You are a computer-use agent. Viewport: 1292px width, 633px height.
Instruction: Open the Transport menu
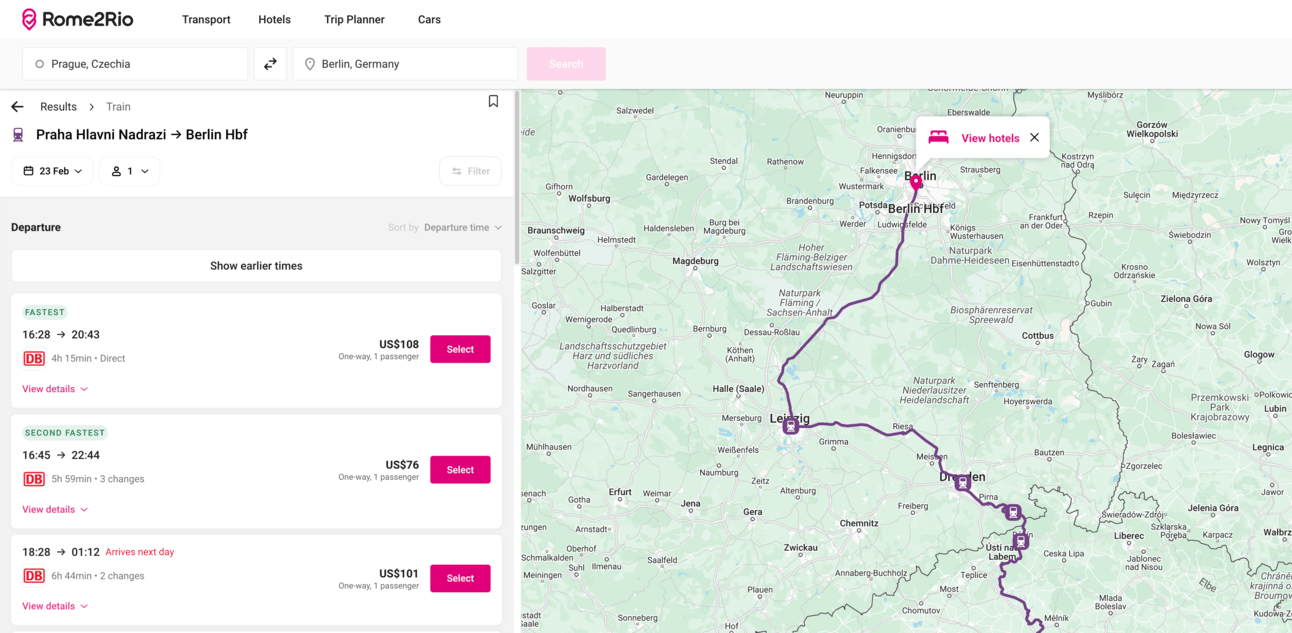point(206,19)
